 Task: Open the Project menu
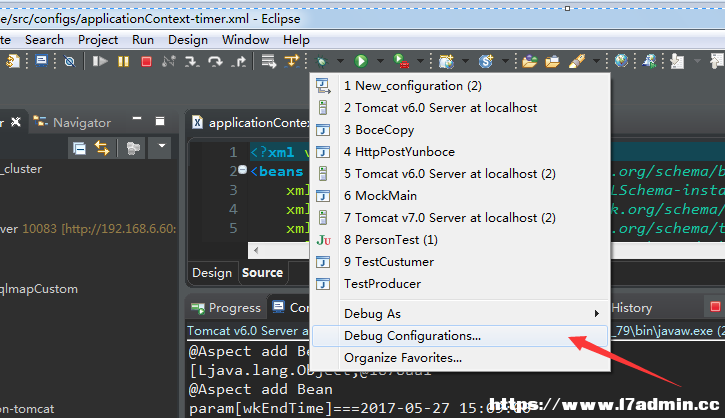pos(98,40)
